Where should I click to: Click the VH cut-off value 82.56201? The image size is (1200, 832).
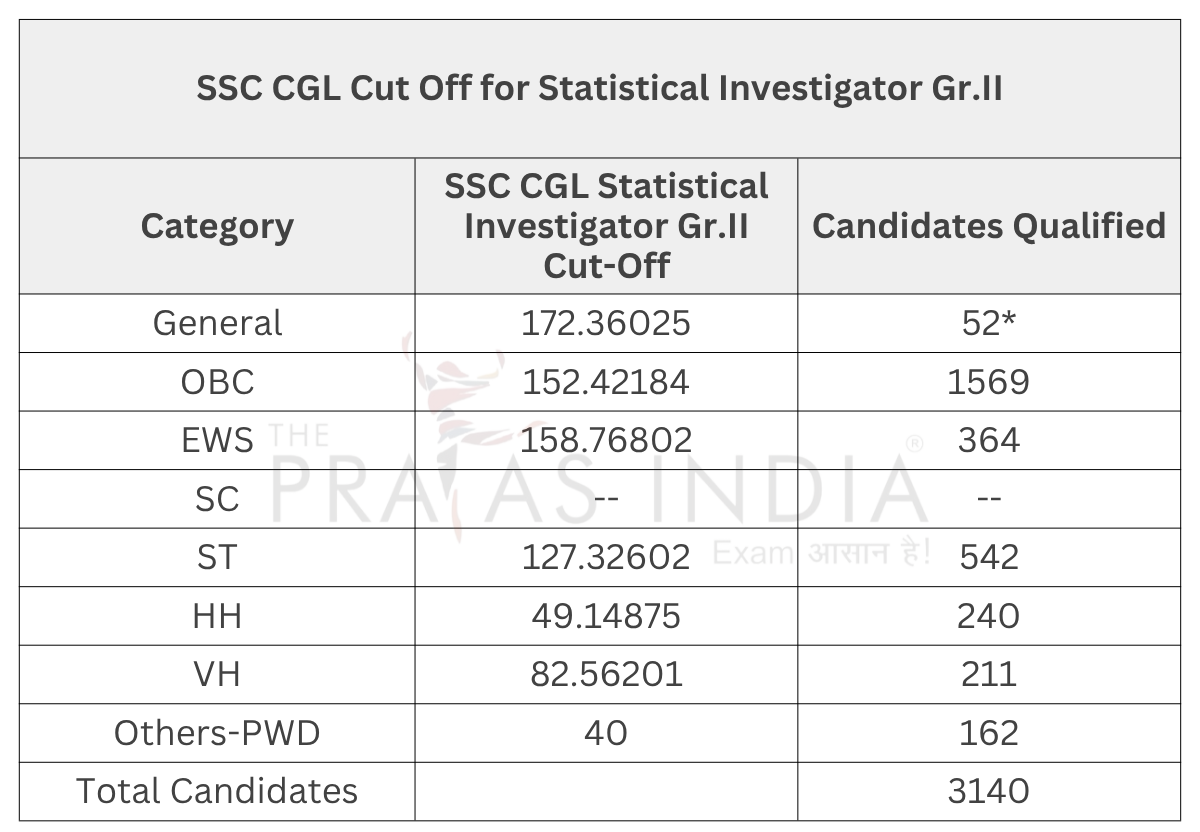point(606,674)
